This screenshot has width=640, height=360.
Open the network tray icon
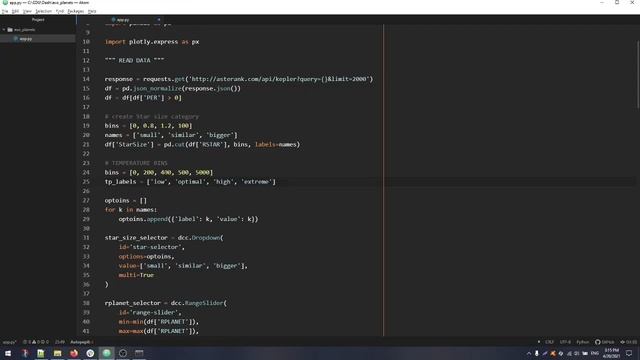point(569,353)
